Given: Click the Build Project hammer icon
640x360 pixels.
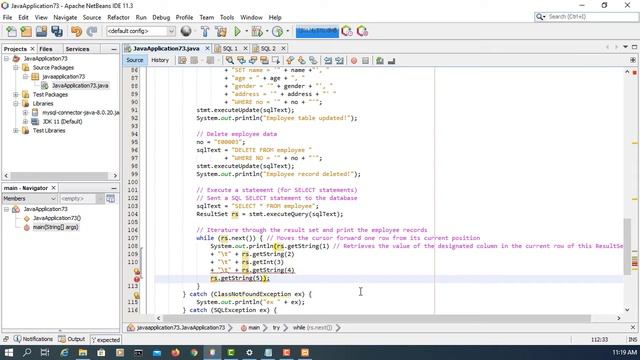Looking at the screenshot, I should (205, 31).
